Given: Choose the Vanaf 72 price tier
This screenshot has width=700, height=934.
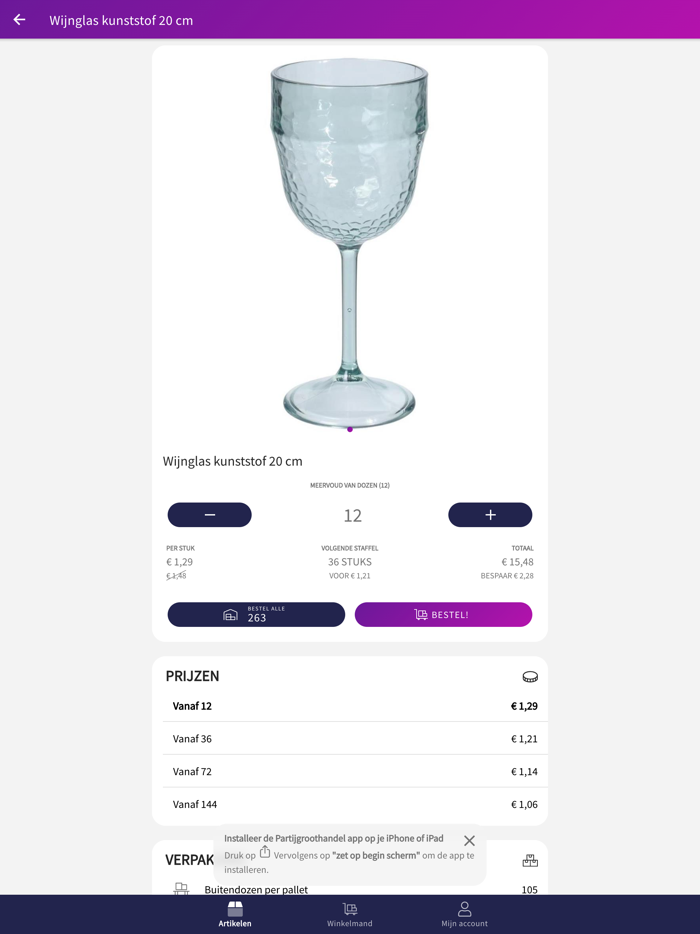Looking at the screenshot, I should coord(350,771).
